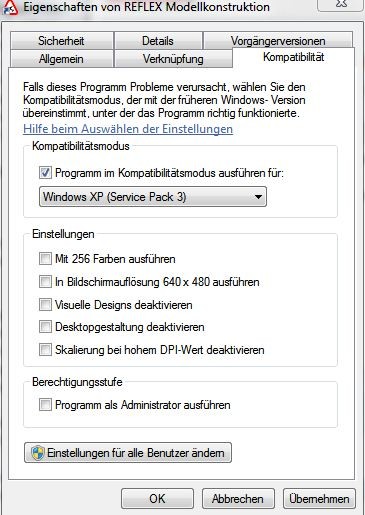Screen dimensions: 365x515
Task: Confirm the dialog with OK
Action: 157,499
